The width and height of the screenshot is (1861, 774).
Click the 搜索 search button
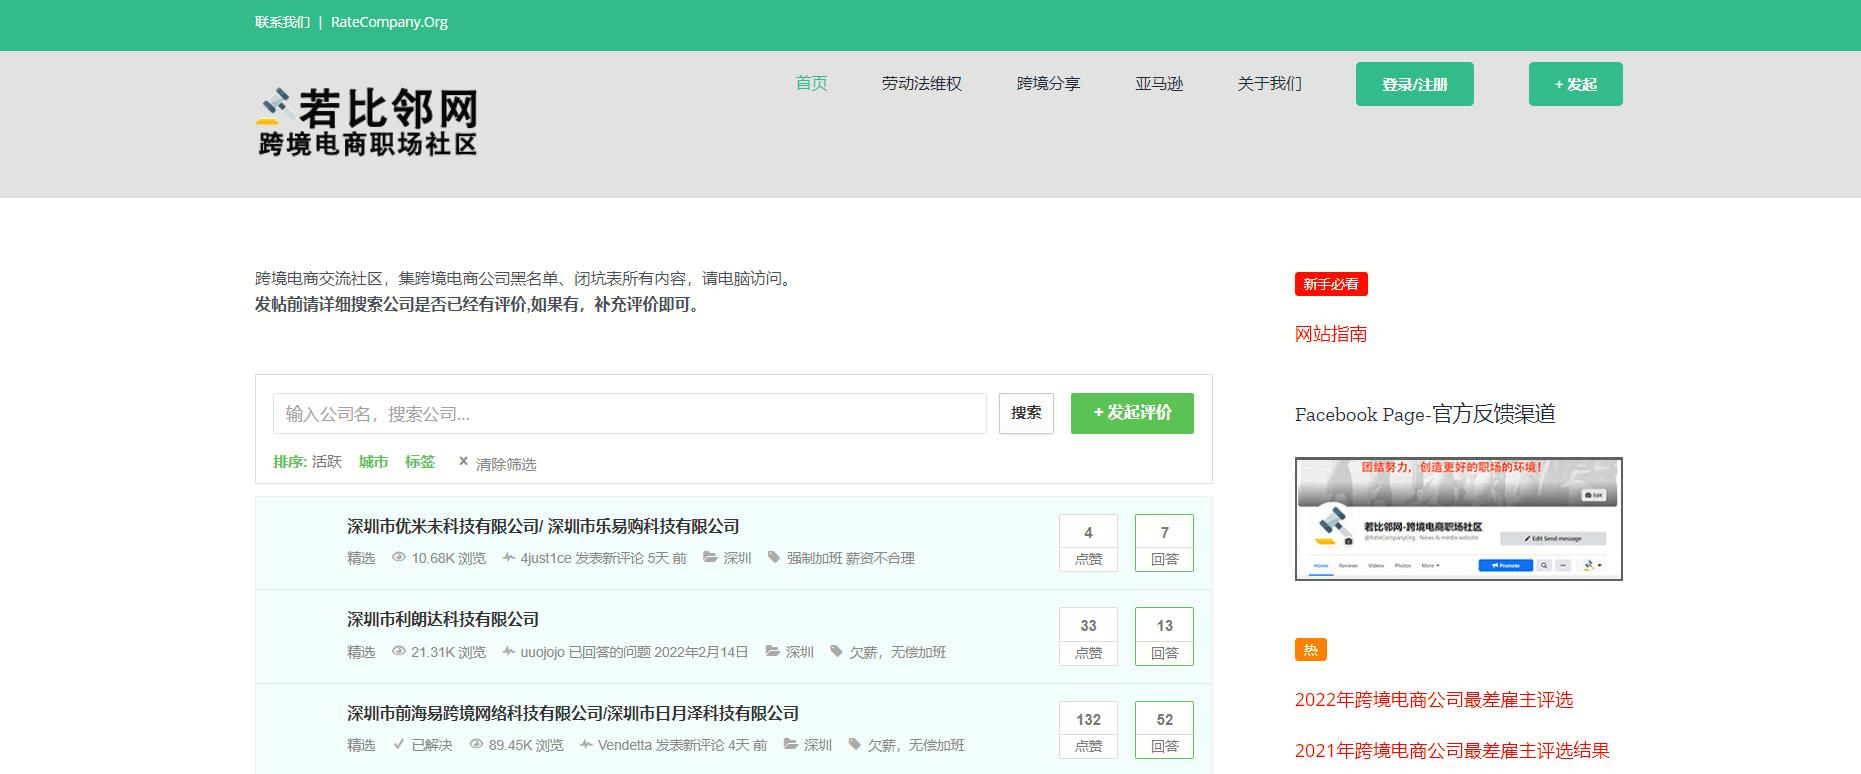1026,413
